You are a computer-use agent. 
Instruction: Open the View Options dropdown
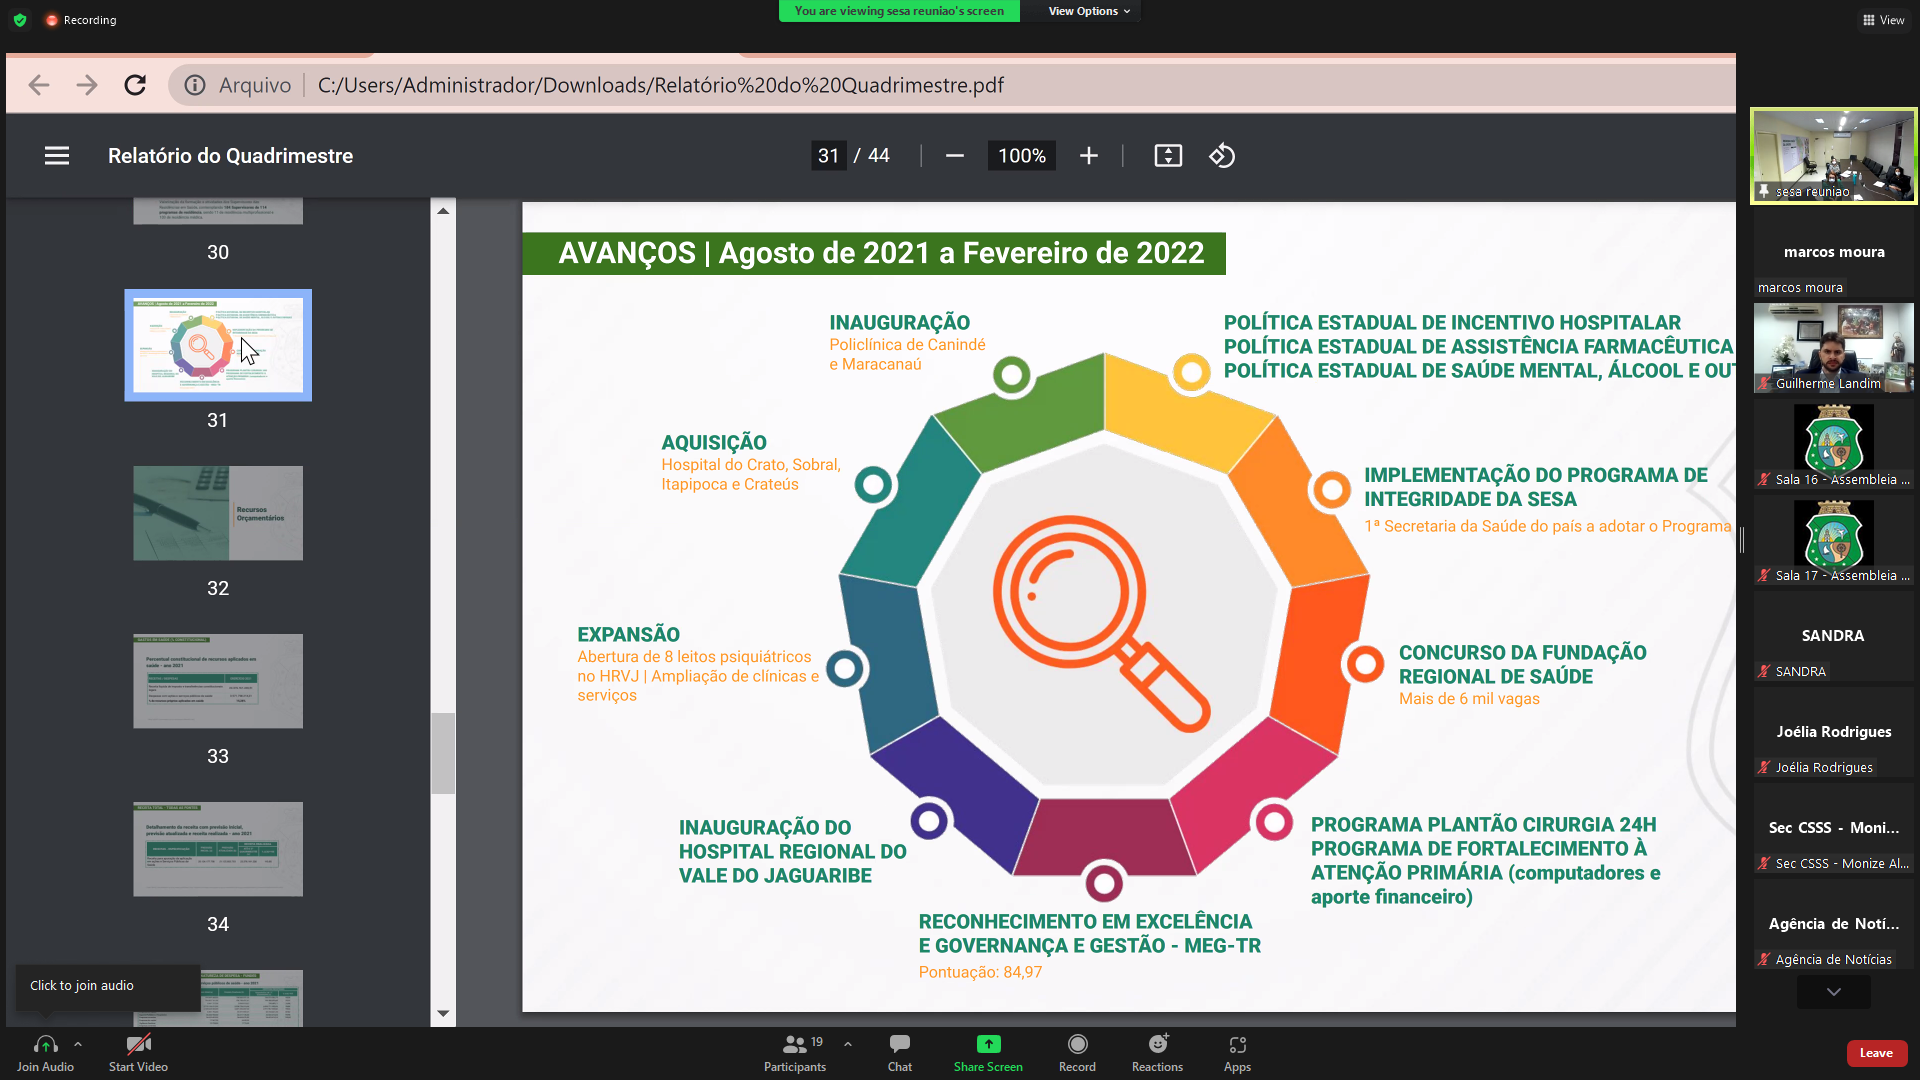(x=1088, y=11)
